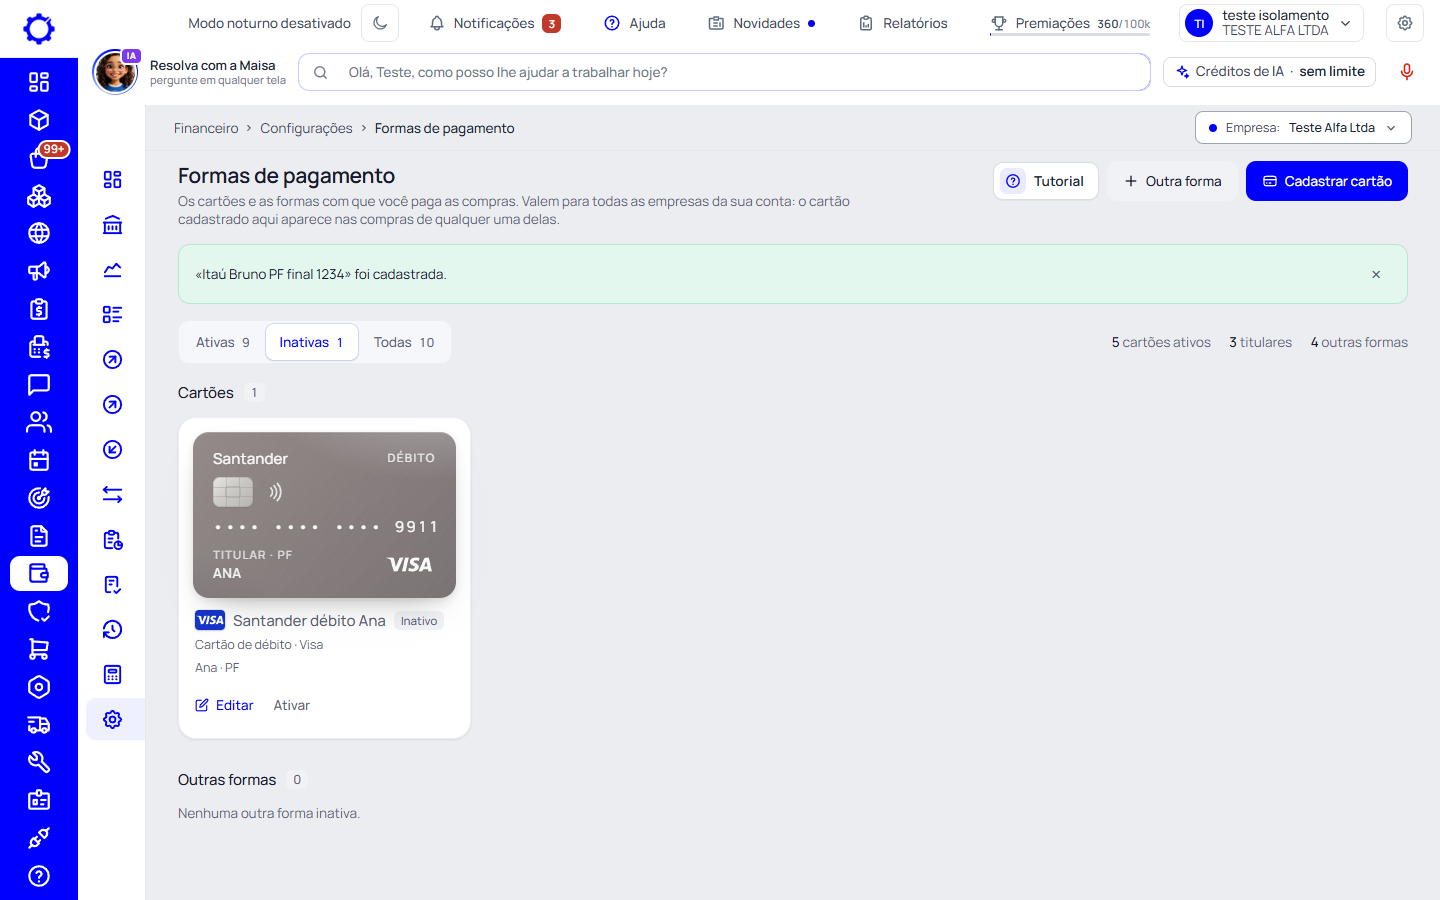Open the megaphone marketing icon in blue sidebar
Viewport: 1440px width, 900px height.
click(x=39, y=271)
